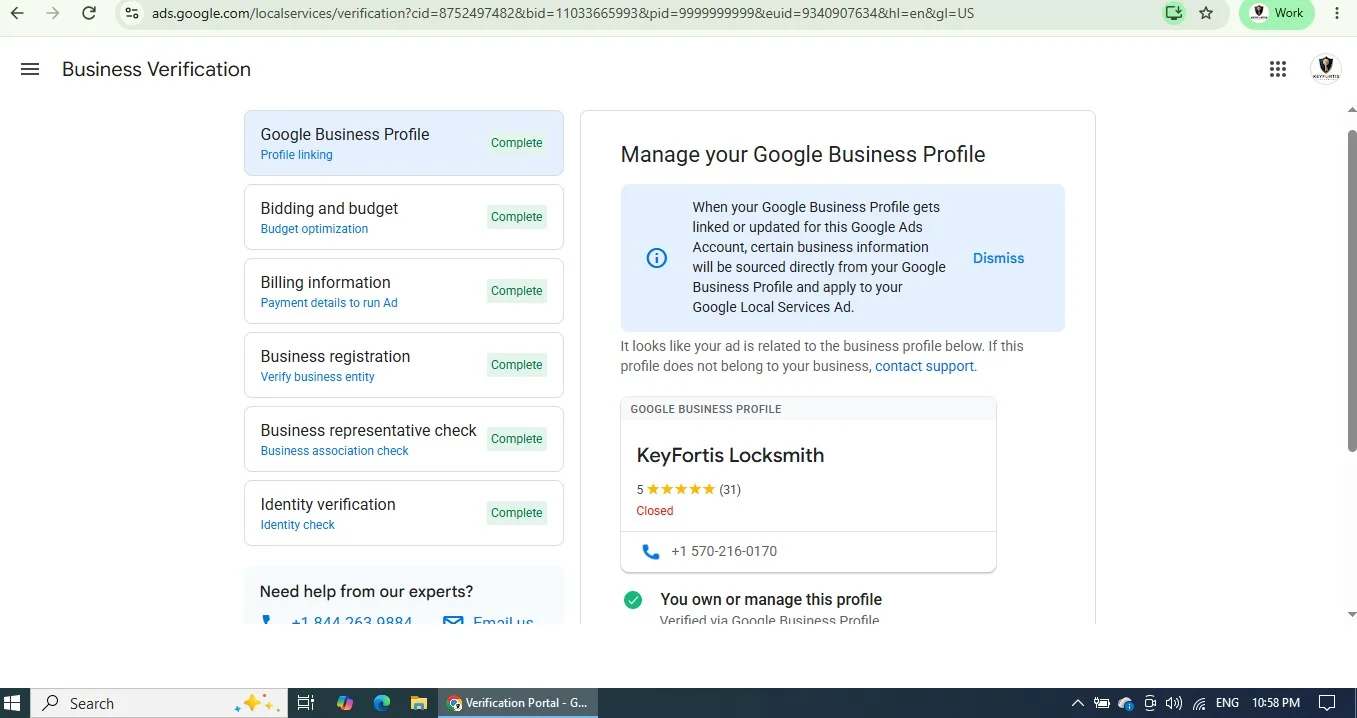Launch Microsoft Edge from taskbar

[x=382, y=703]
